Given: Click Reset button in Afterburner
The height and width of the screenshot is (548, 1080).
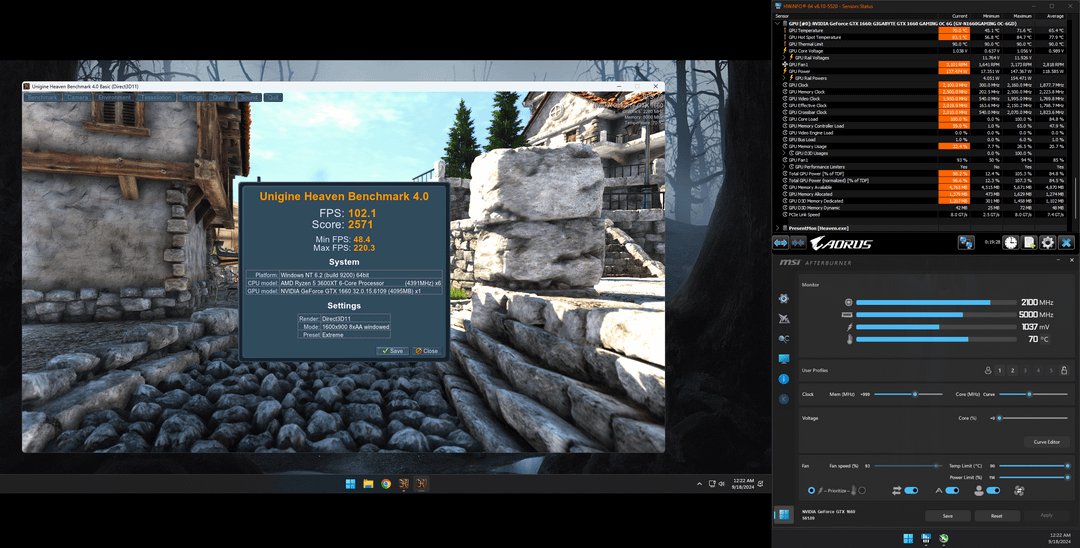Looking at the screenshot, I should click(997, 516).
